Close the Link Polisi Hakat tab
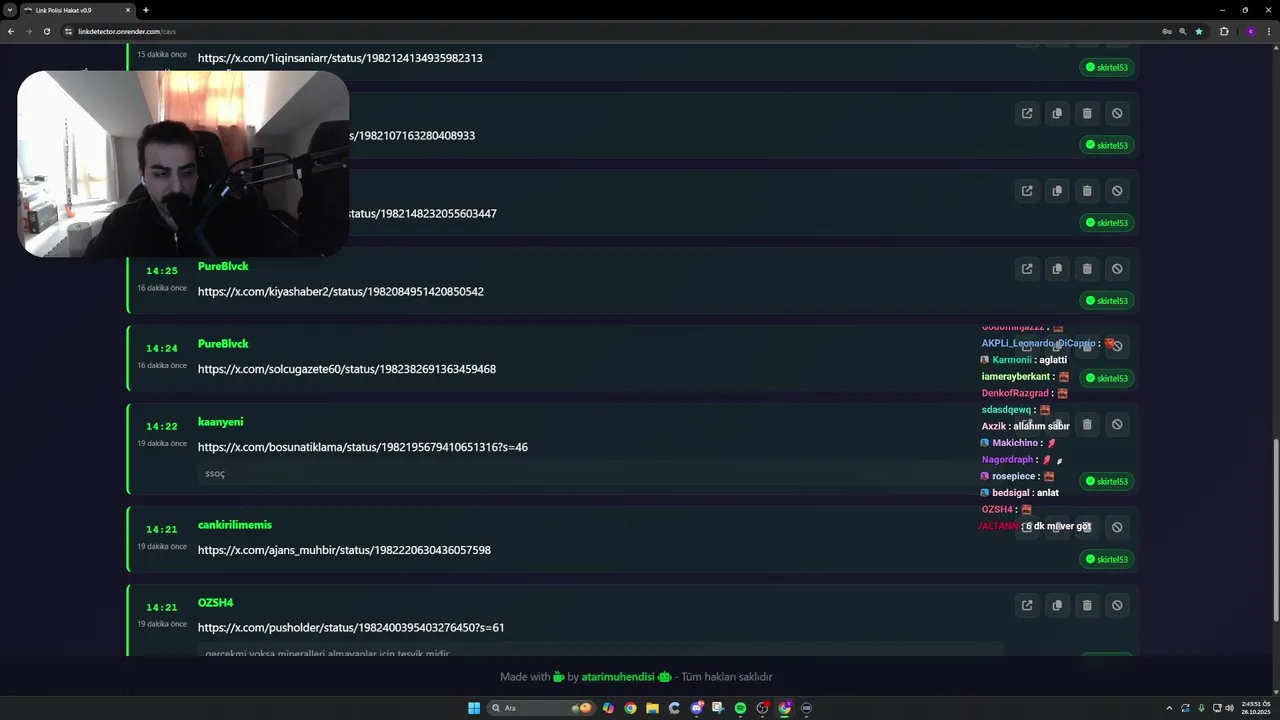The width and height of the screenshot is (1280, 720). point(128,10)
